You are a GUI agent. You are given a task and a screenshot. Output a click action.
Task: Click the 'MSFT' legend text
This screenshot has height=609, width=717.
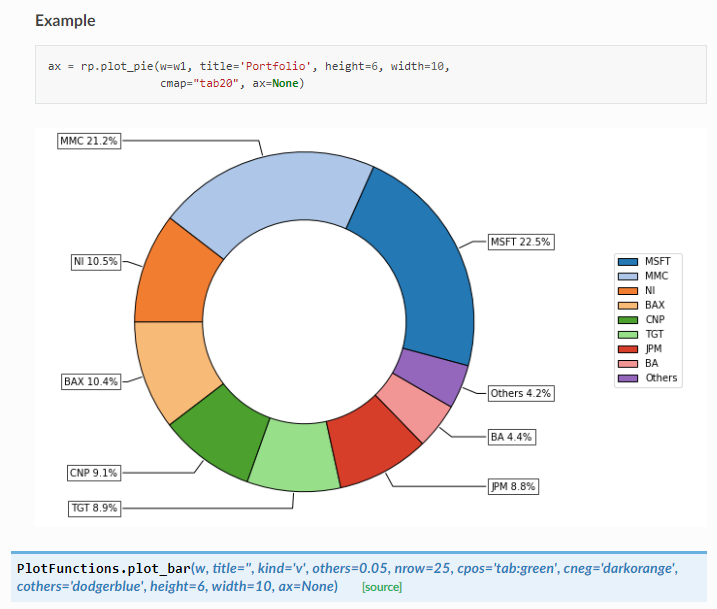pyautogui.click(x=658, y=262)
